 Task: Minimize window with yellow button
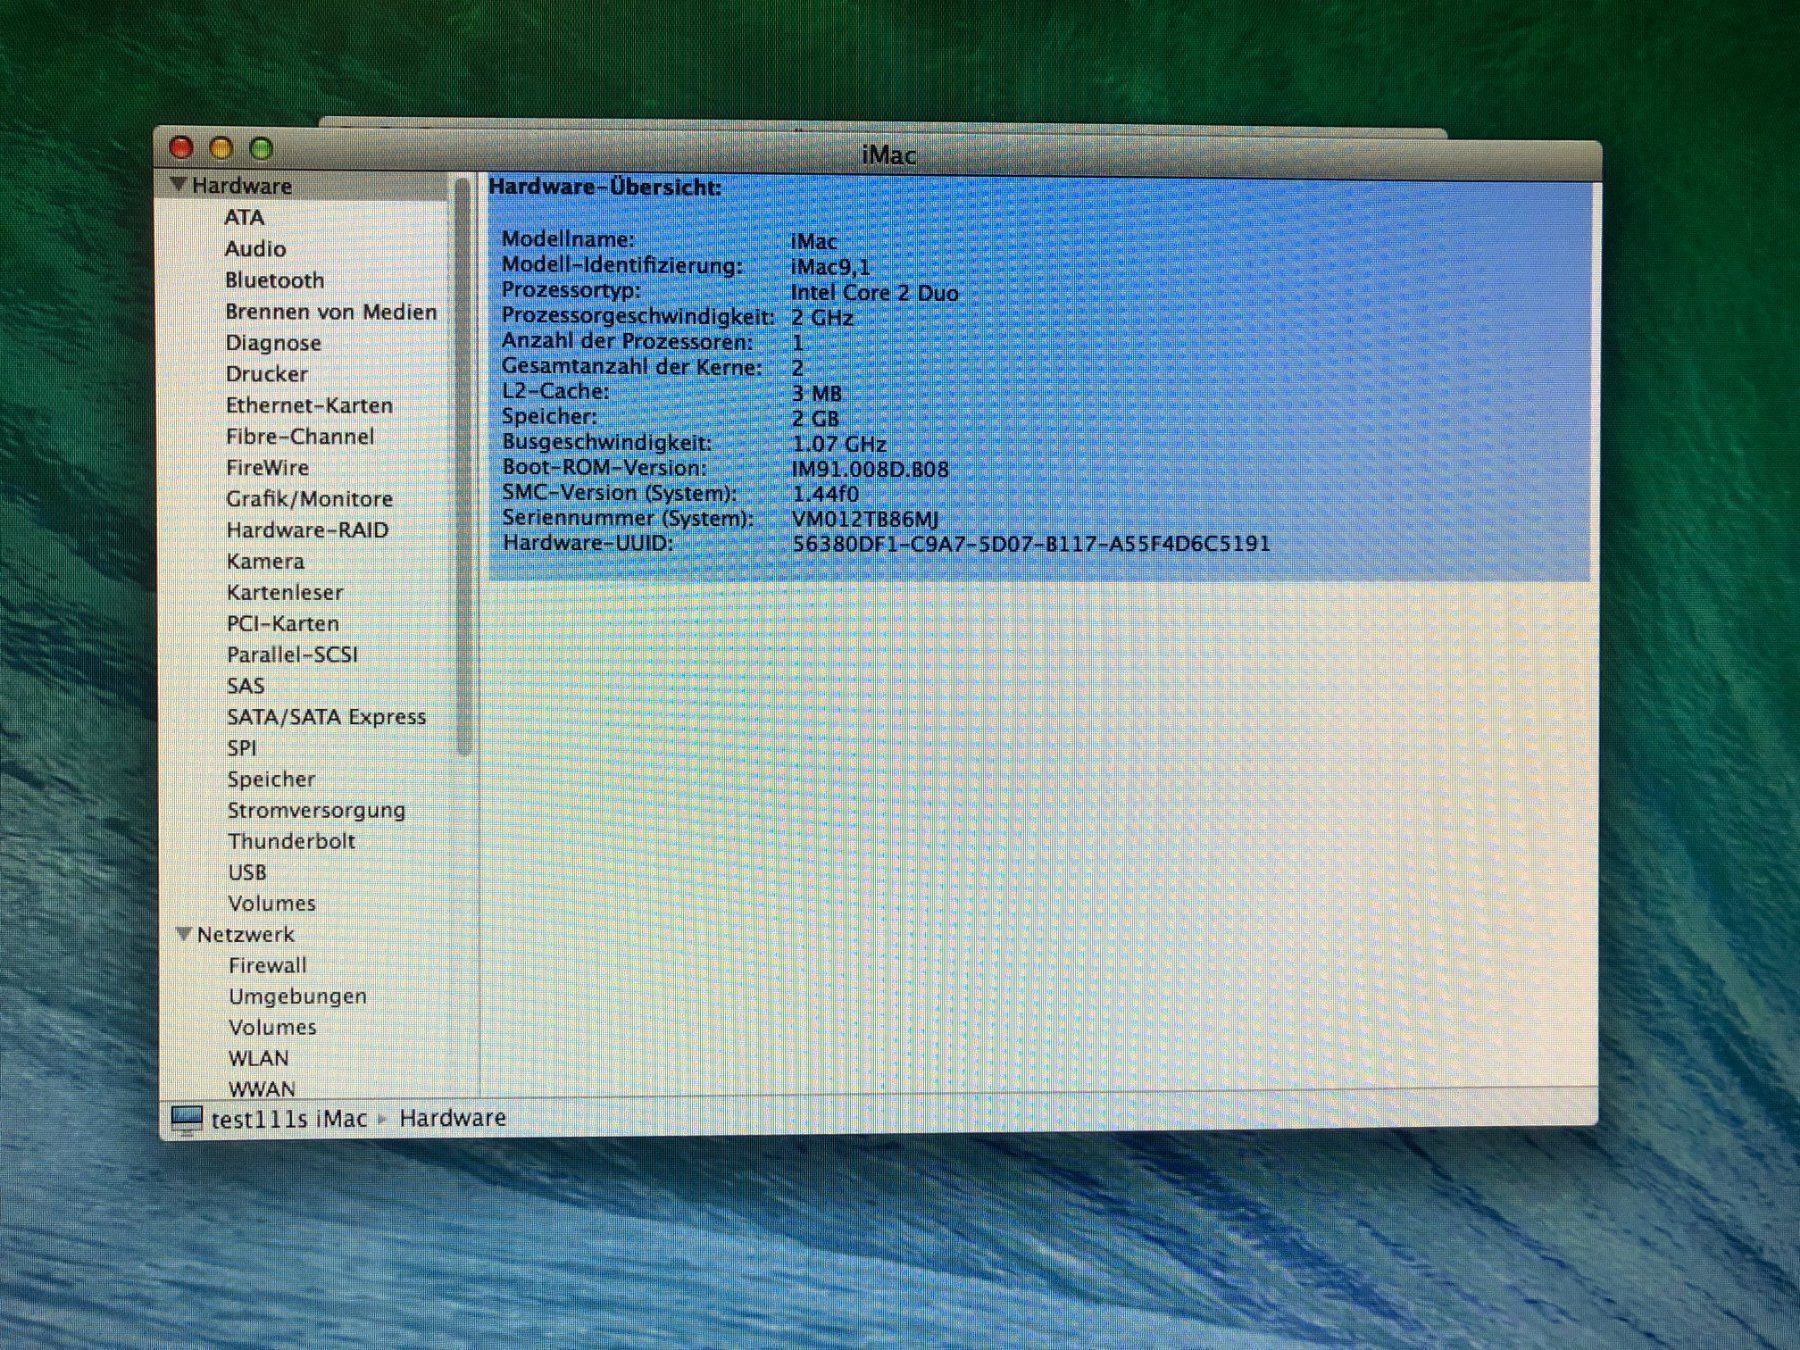coord(221,148)
